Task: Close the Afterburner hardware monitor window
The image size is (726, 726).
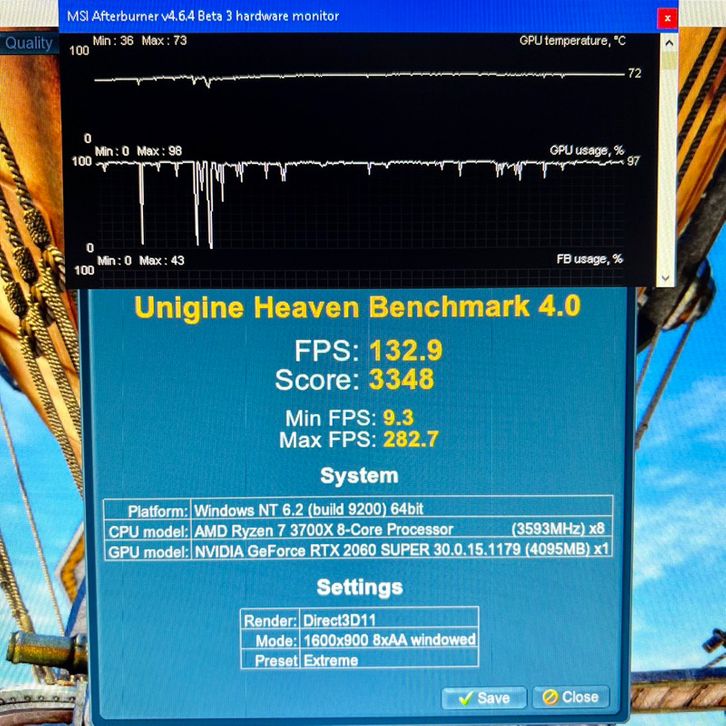Action: [x=667, y=17]
